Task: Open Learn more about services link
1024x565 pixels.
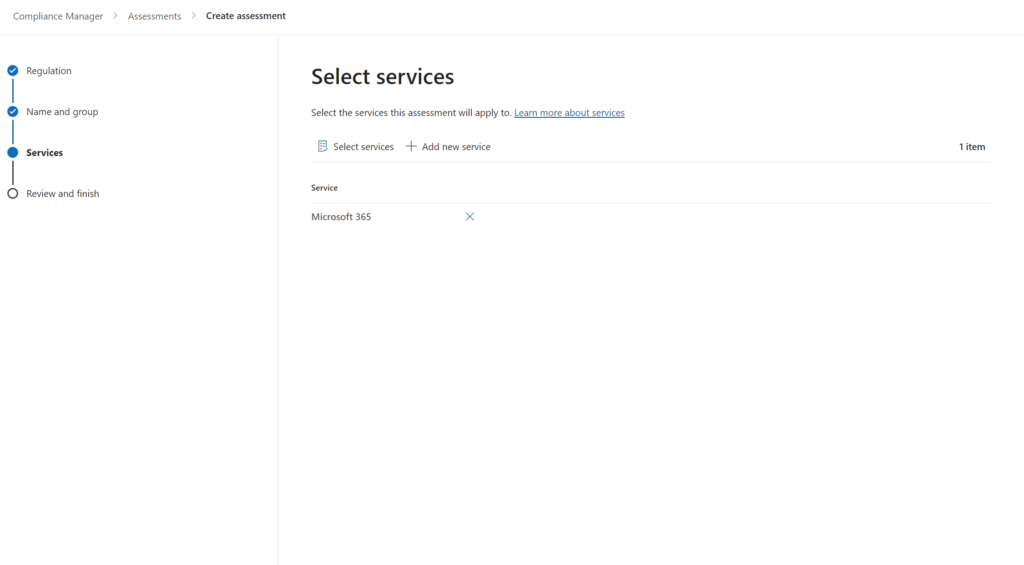Action: pos(569,113)
